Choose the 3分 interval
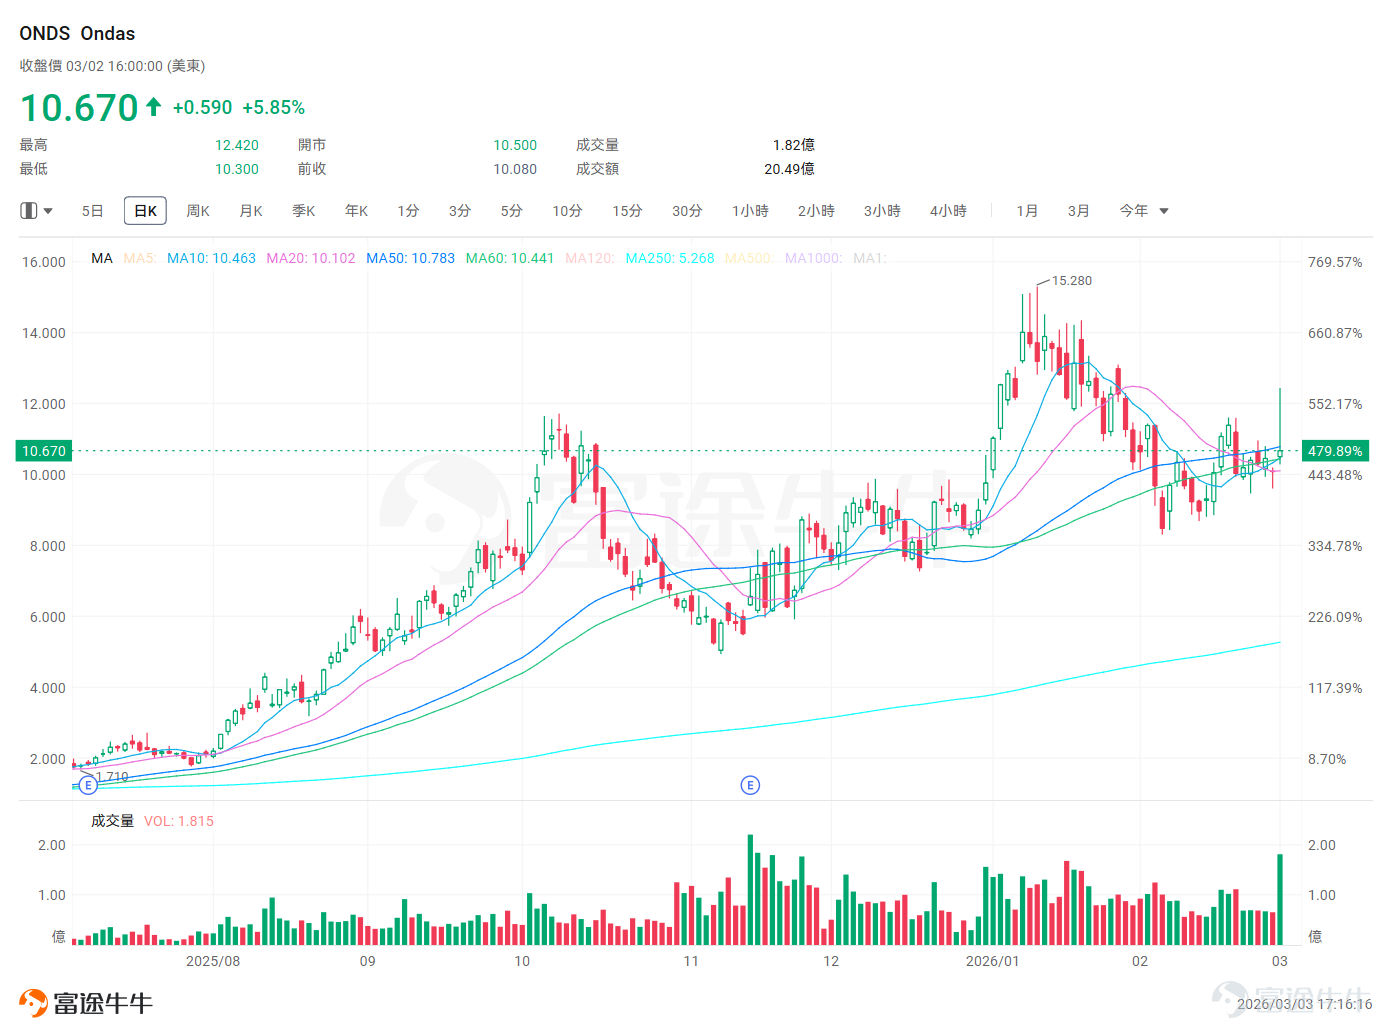Image resolution: width=1392 pixels, height=1036 pixels. (460, 211)
